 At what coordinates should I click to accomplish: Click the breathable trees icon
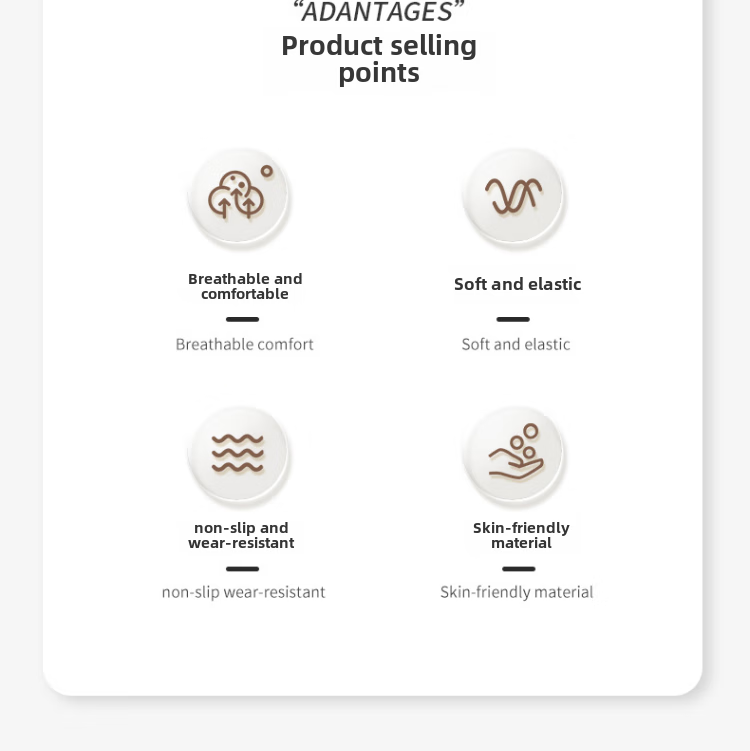click(x=236, y=197)
